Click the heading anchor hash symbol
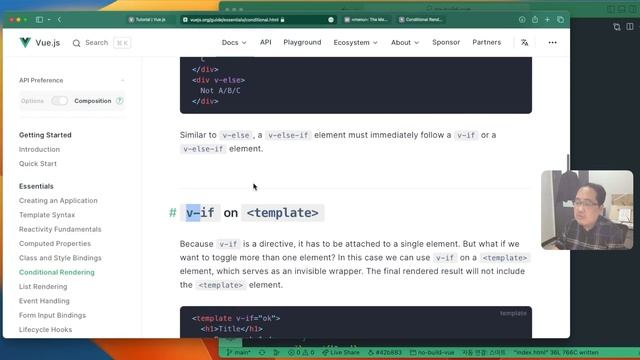 [173, 213]
